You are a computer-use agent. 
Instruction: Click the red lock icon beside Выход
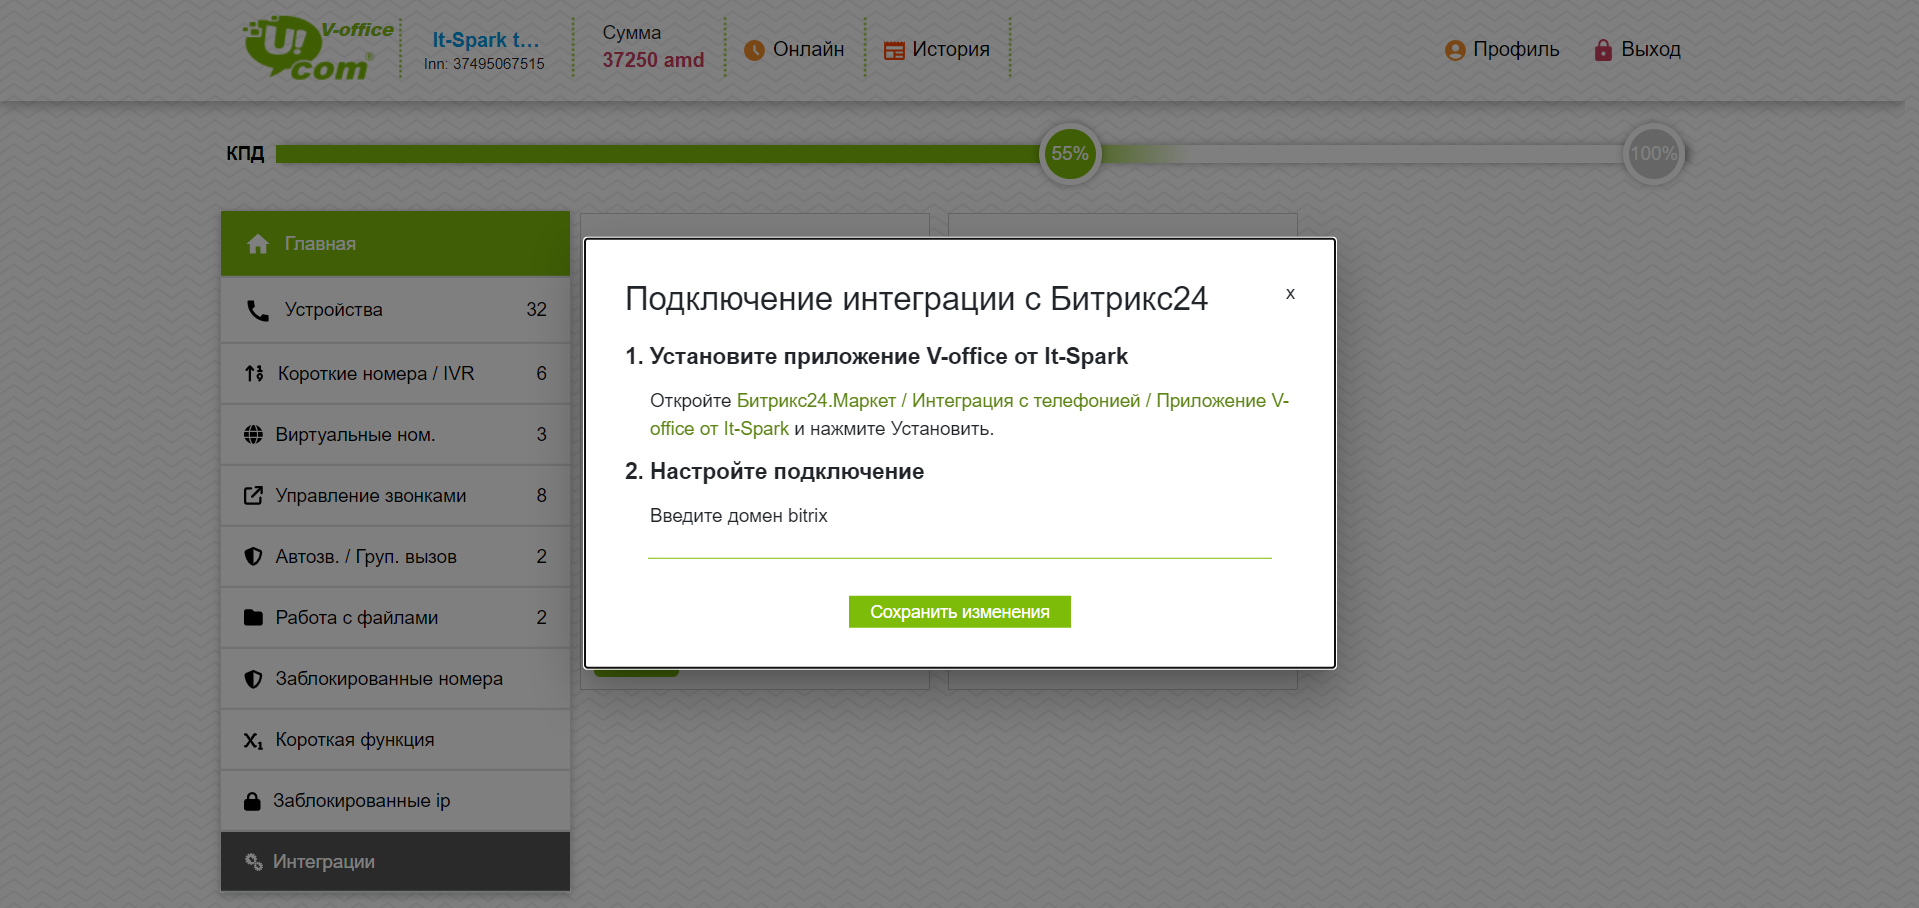(1603, 50)
